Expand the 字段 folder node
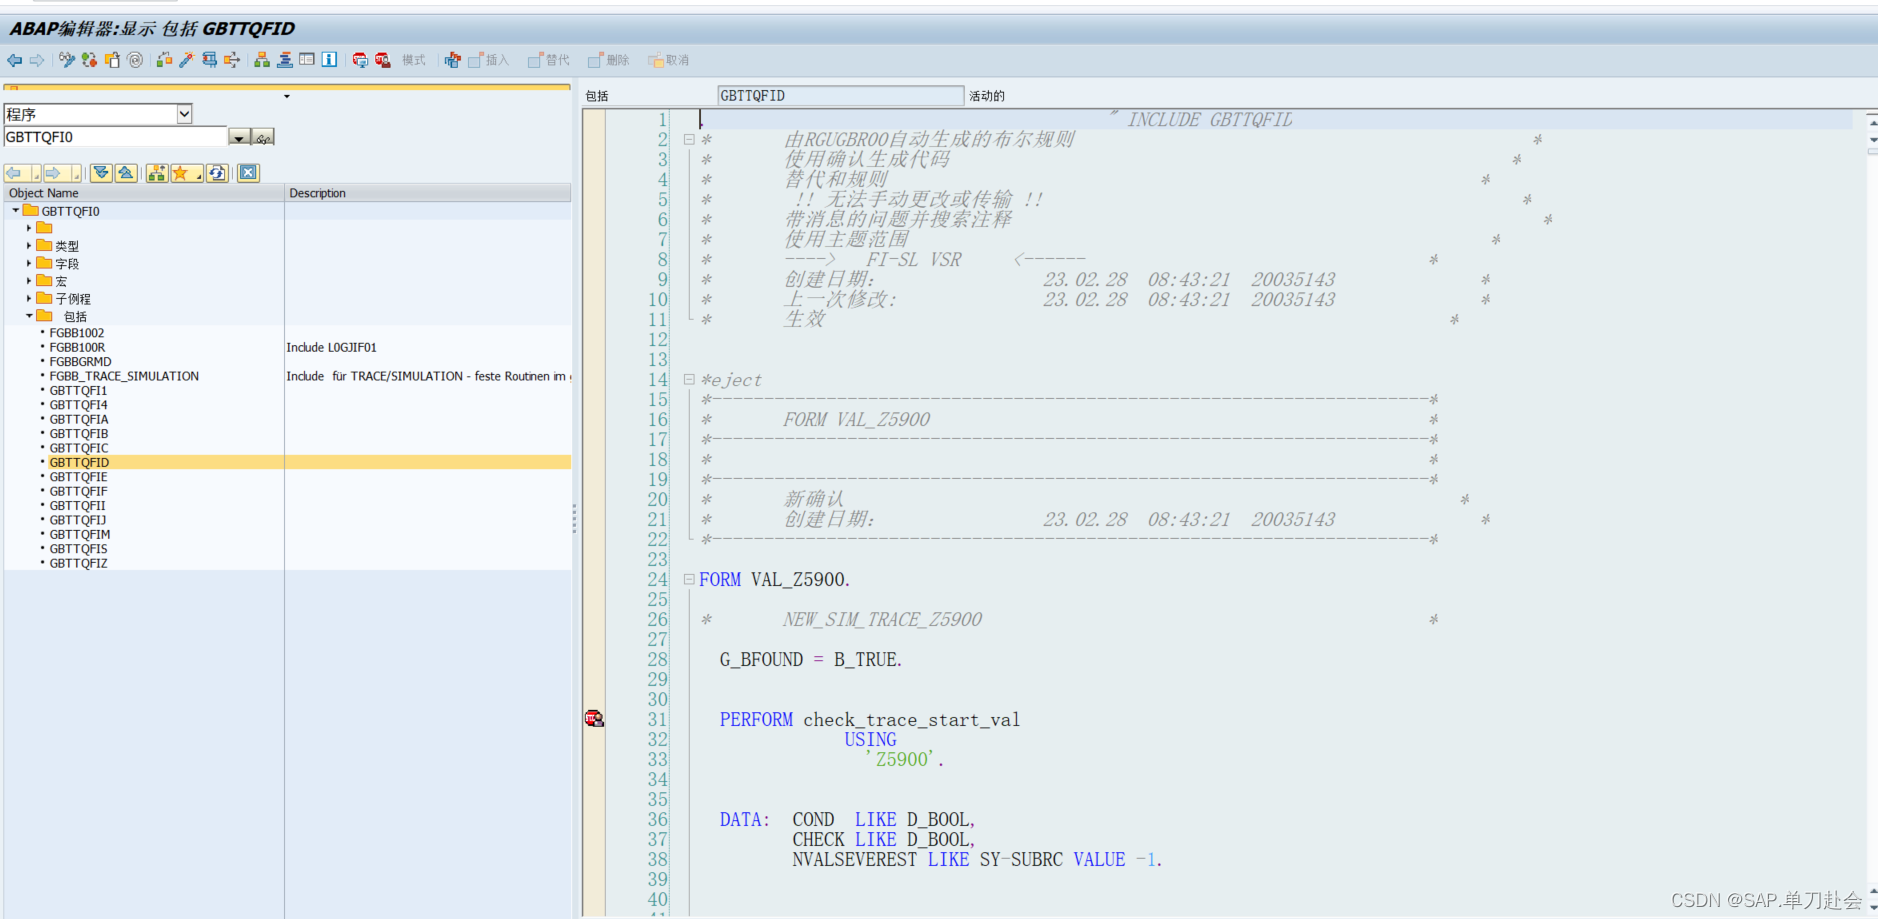The width and height of the screenshot is (1878, 919). click(29, 264)
